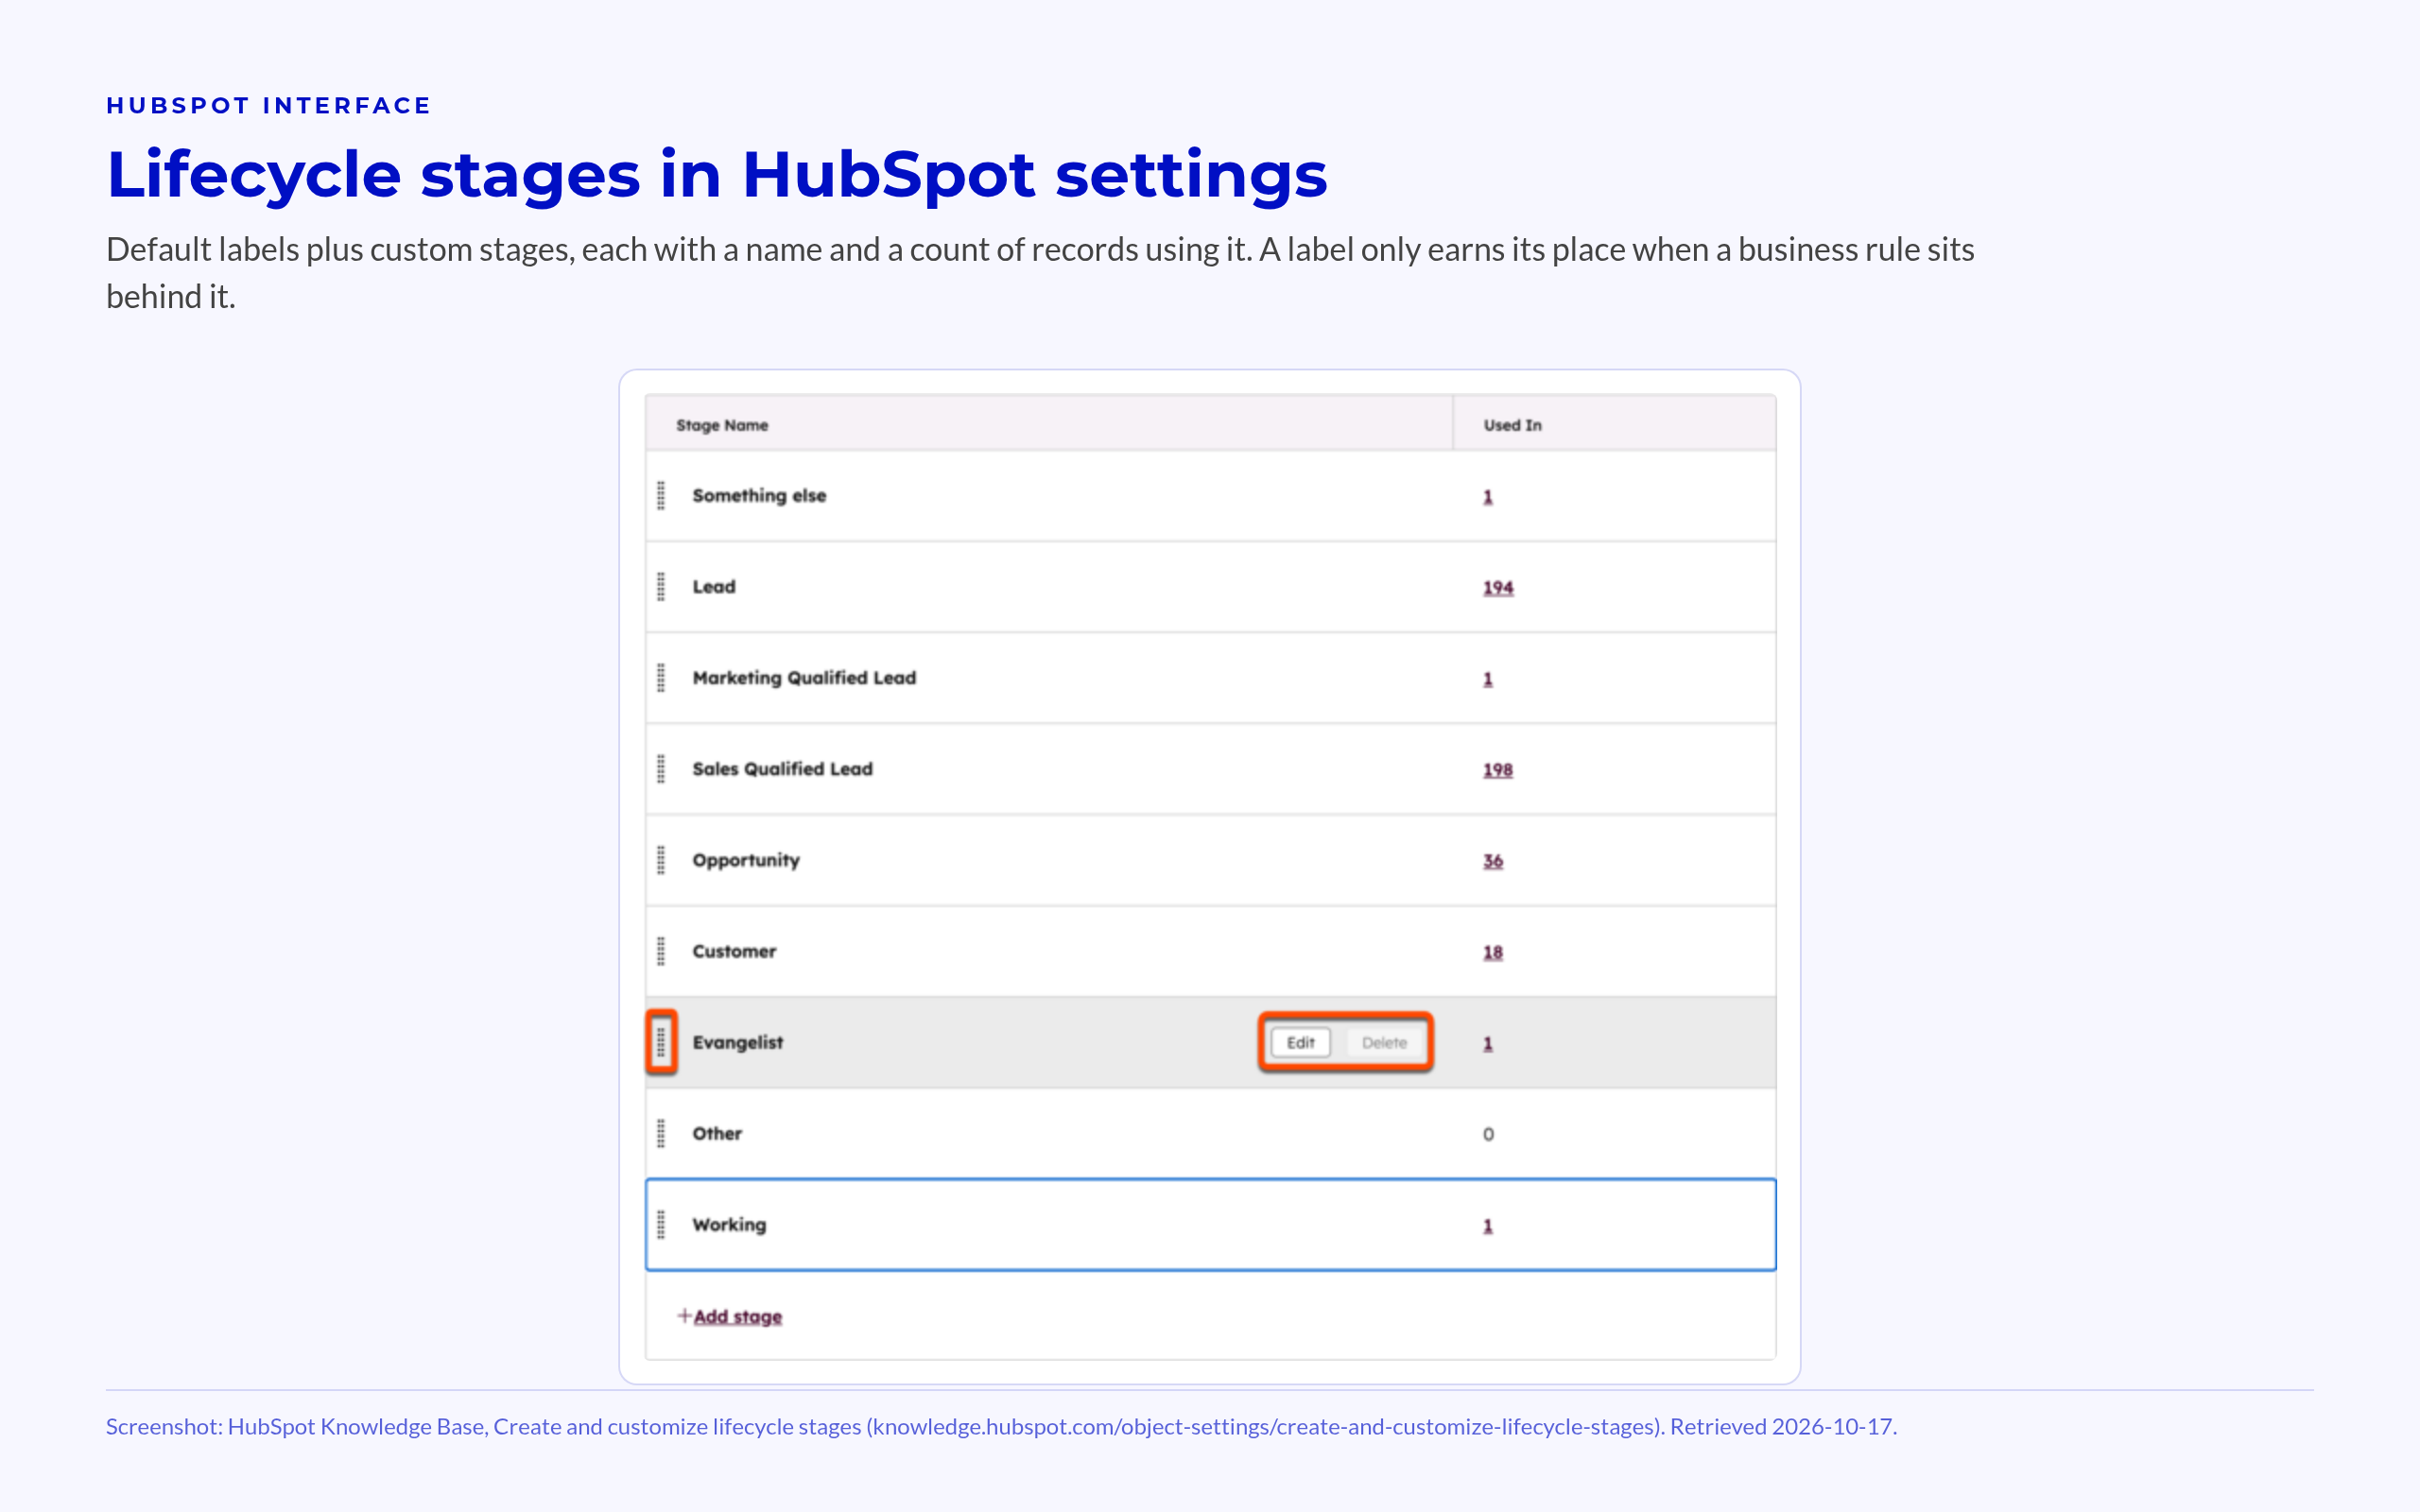
Task: Click drag handle beside Lead stage
Action: pos(661,587)
